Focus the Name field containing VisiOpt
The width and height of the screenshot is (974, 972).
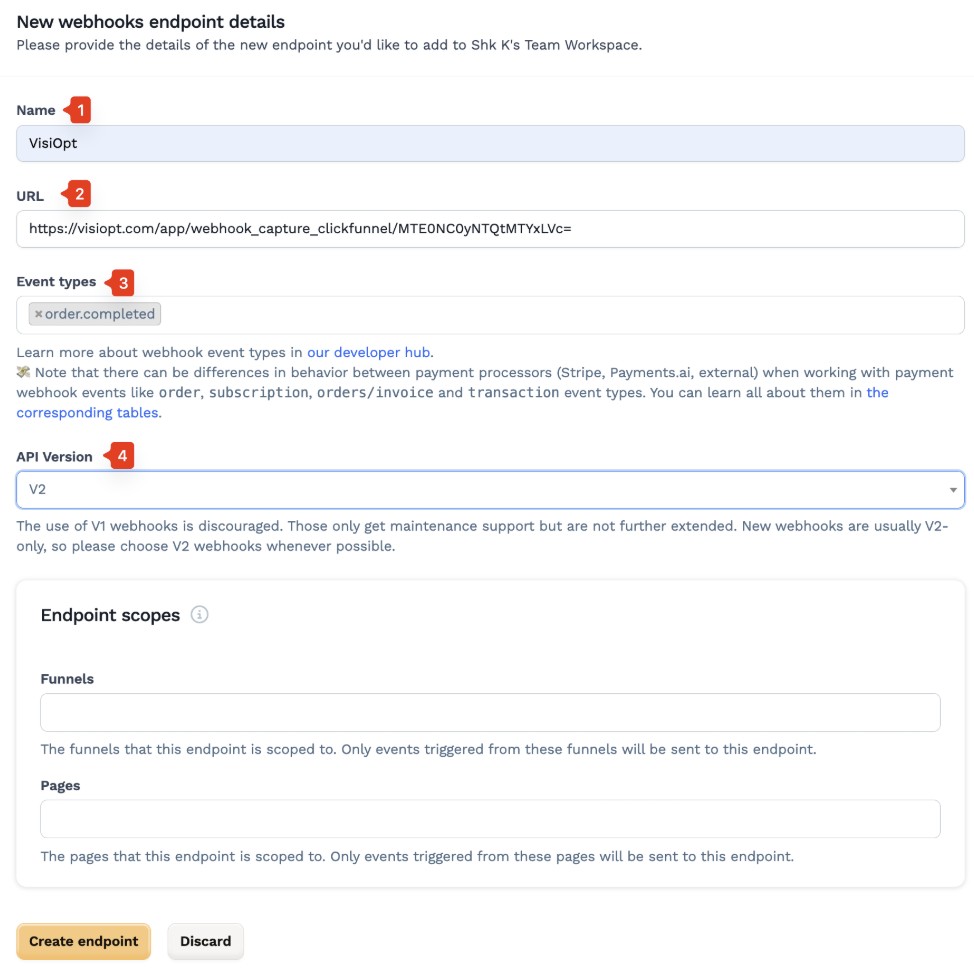click(490, 143)
